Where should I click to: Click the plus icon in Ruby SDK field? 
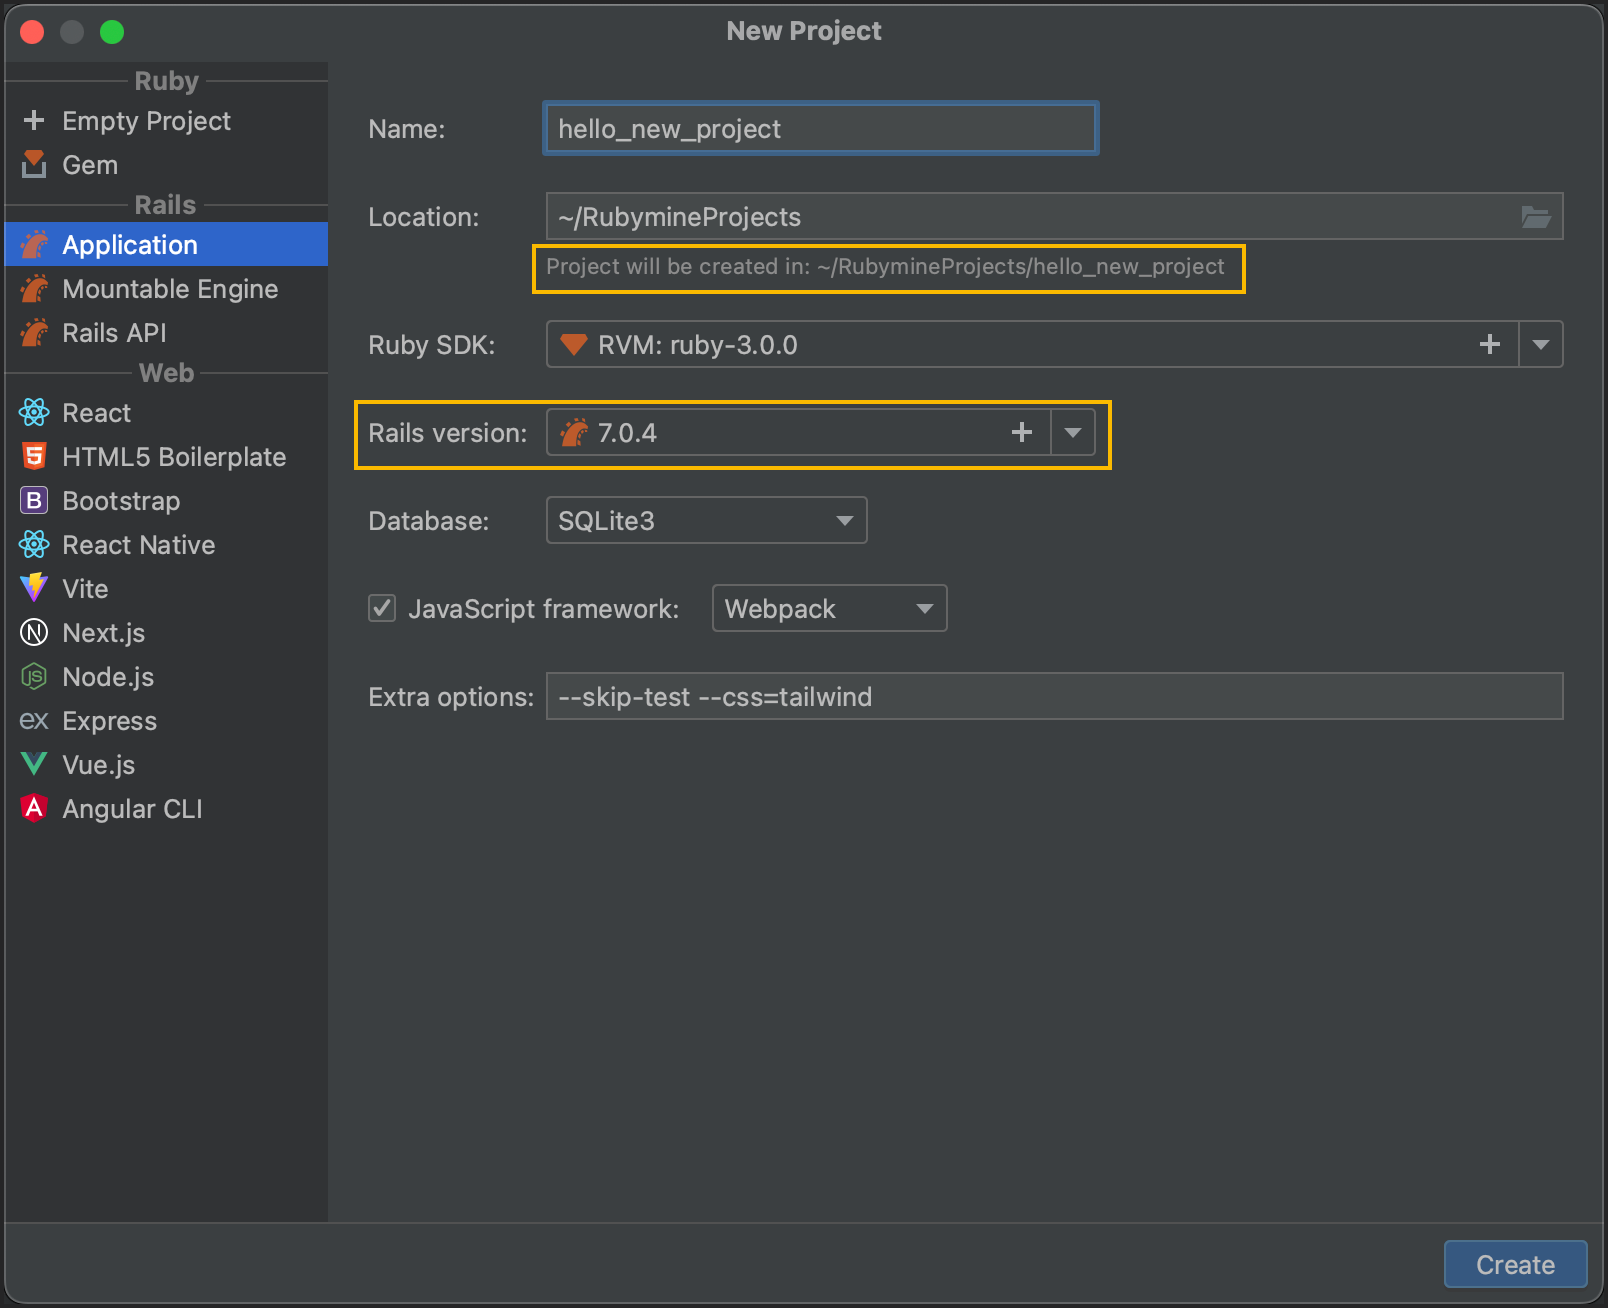[x=1489, y=345]
